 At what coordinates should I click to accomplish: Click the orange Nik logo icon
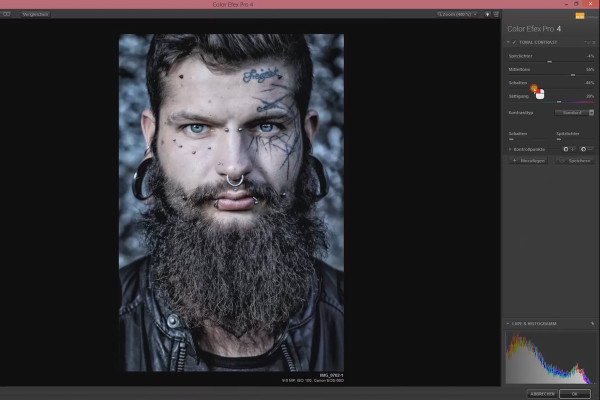[x=580, y=16]
